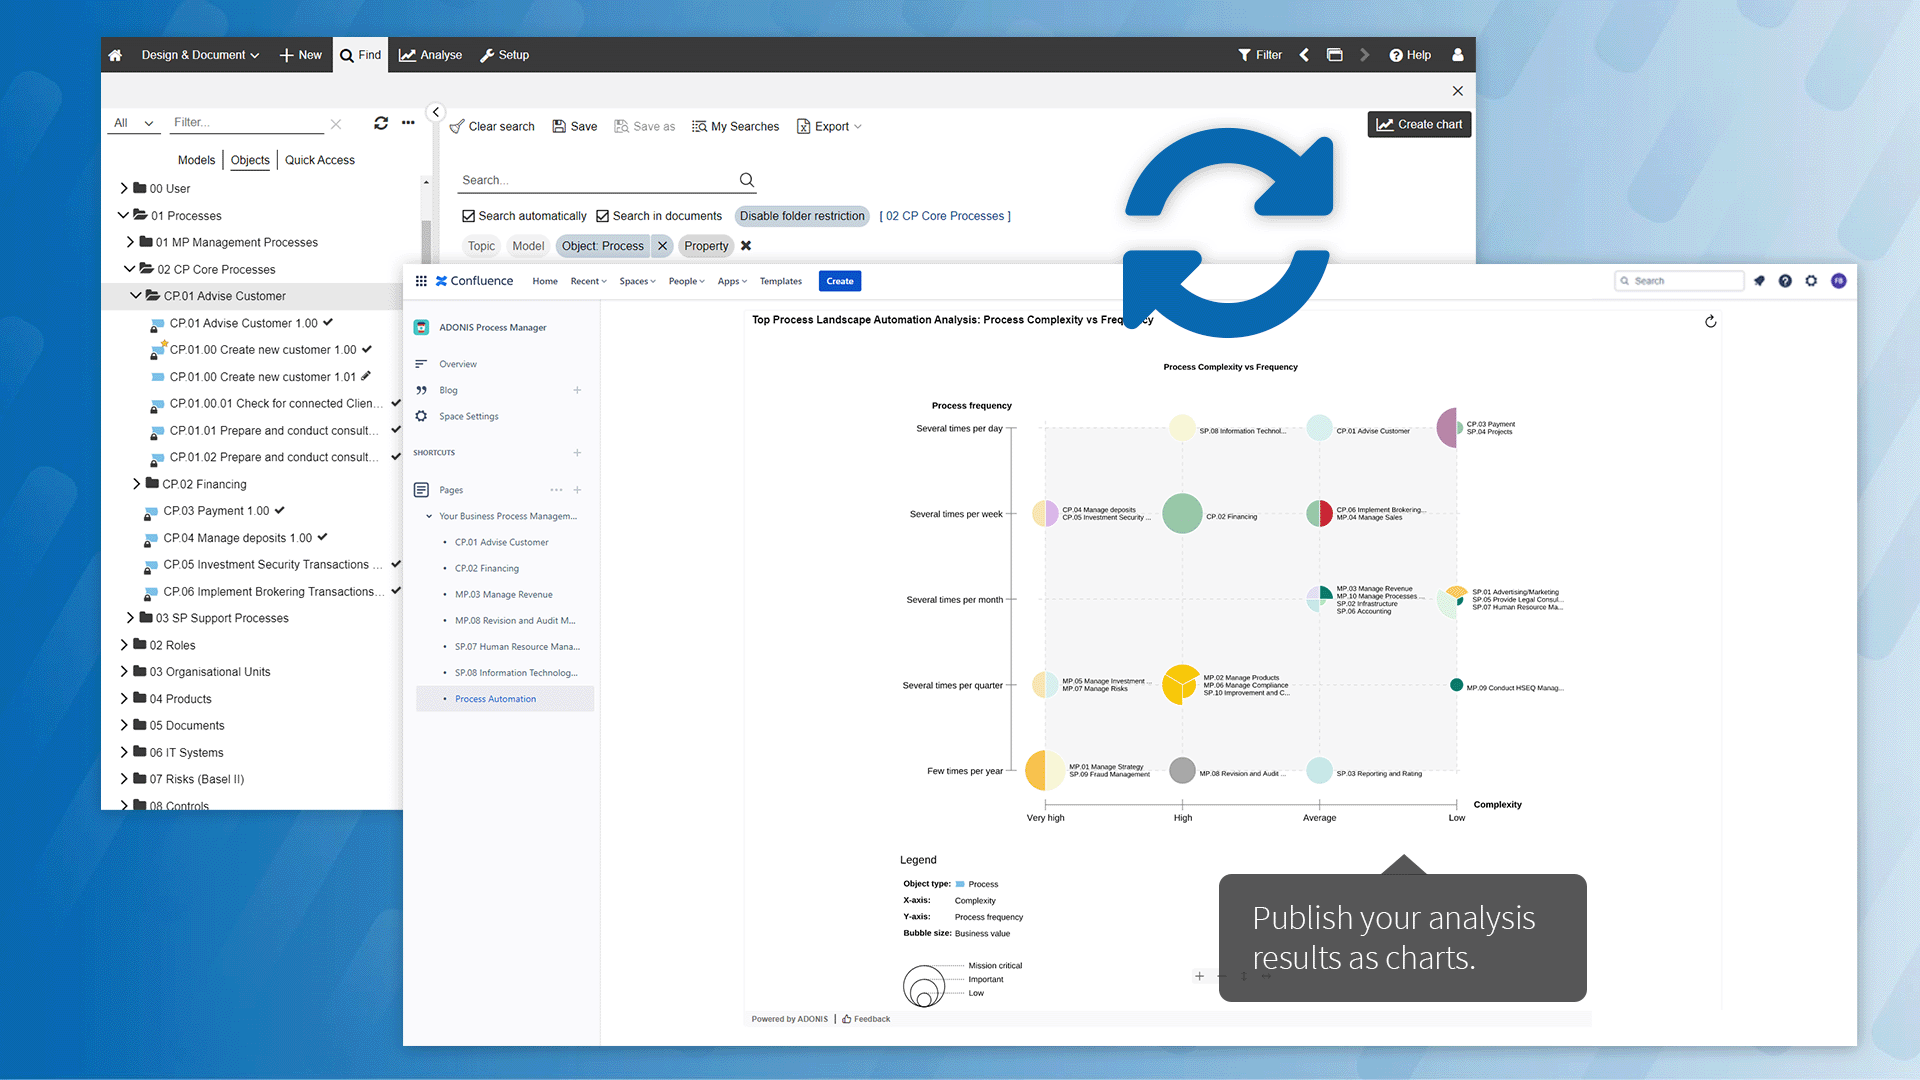The image size is (1920, 1080).
Task: Click the Create chart button
Action: [1418, 124]
